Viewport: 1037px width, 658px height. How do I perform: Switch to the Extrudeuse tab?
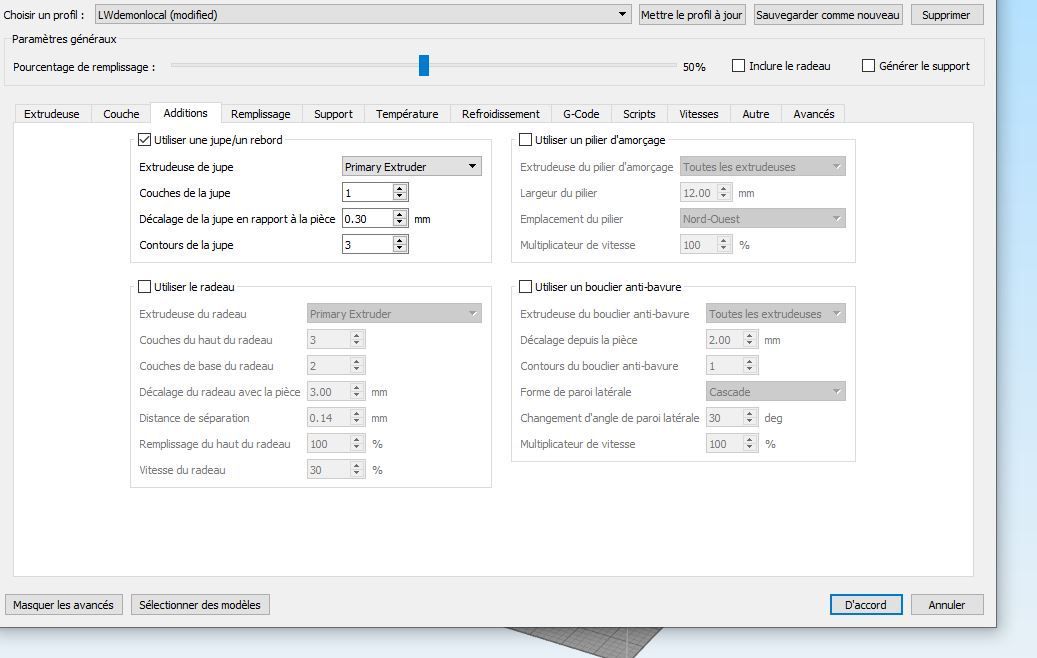(52, 114)
